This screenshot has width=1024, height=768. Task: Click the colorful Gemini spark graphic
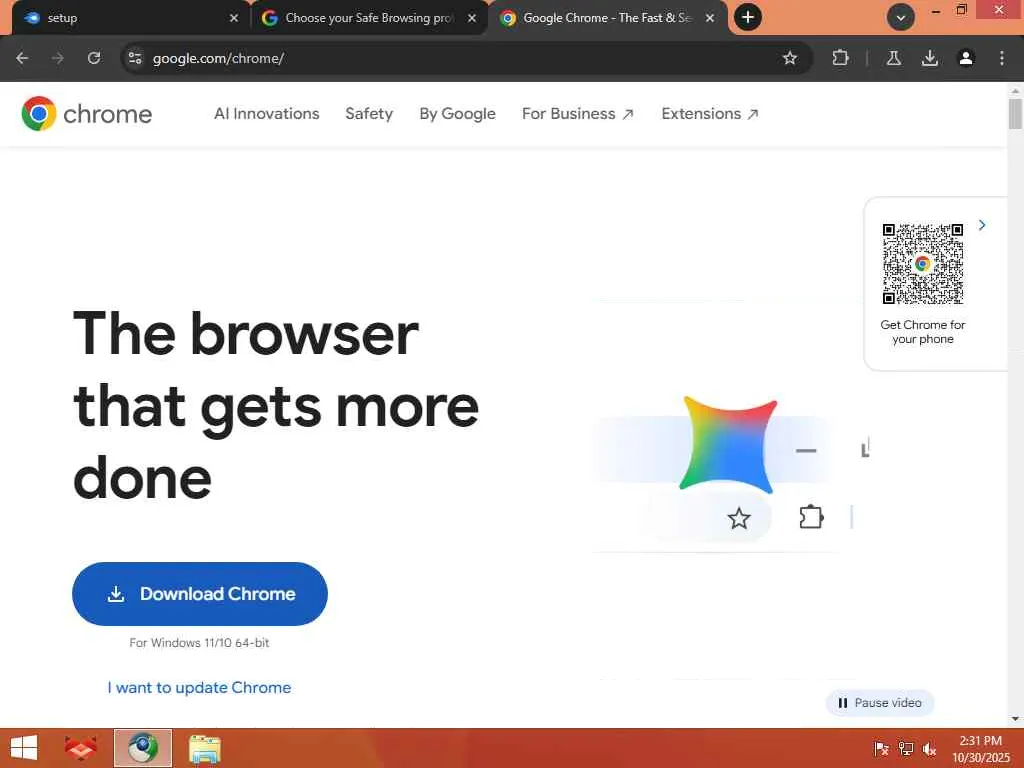[728, 444]
